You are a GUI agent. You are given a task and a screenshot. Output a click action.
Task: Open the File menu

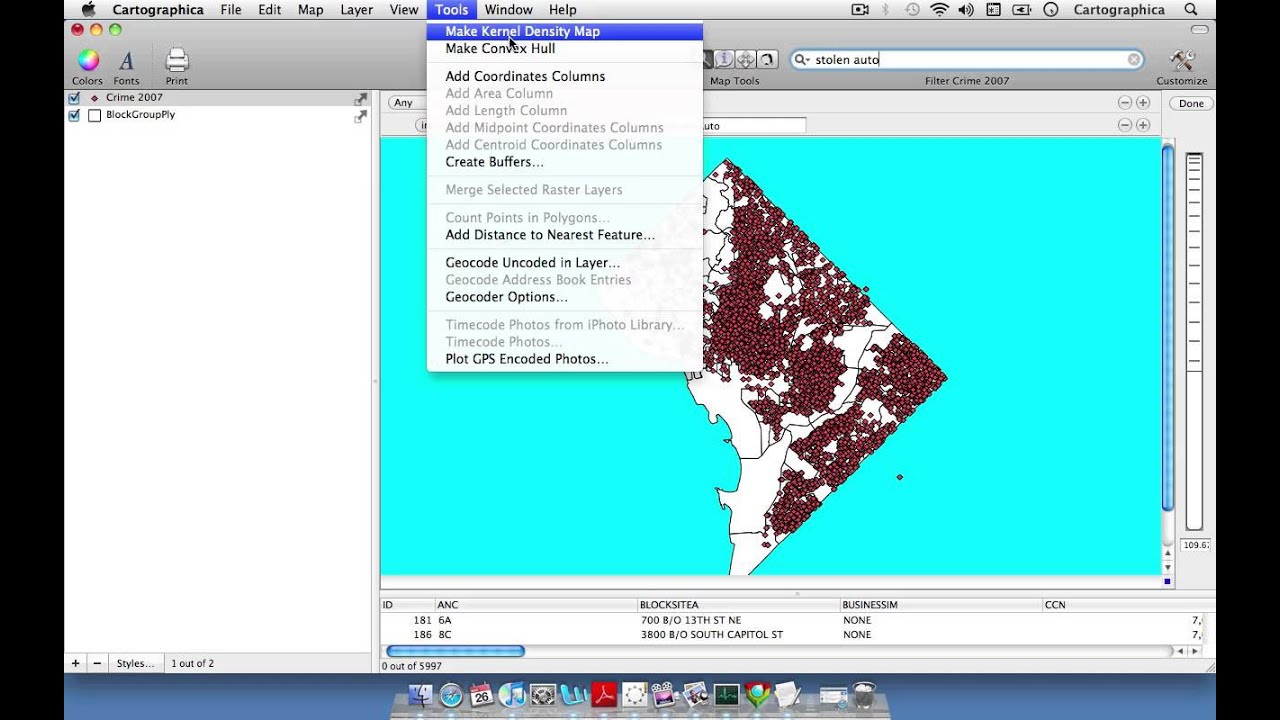231,10
